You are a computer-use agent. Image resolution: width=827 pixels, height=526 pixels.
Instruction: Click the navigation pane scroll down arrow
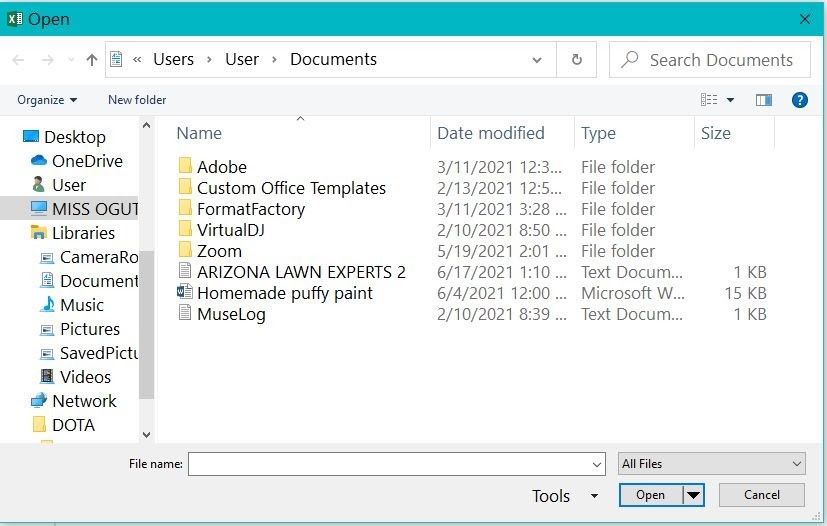147,435
